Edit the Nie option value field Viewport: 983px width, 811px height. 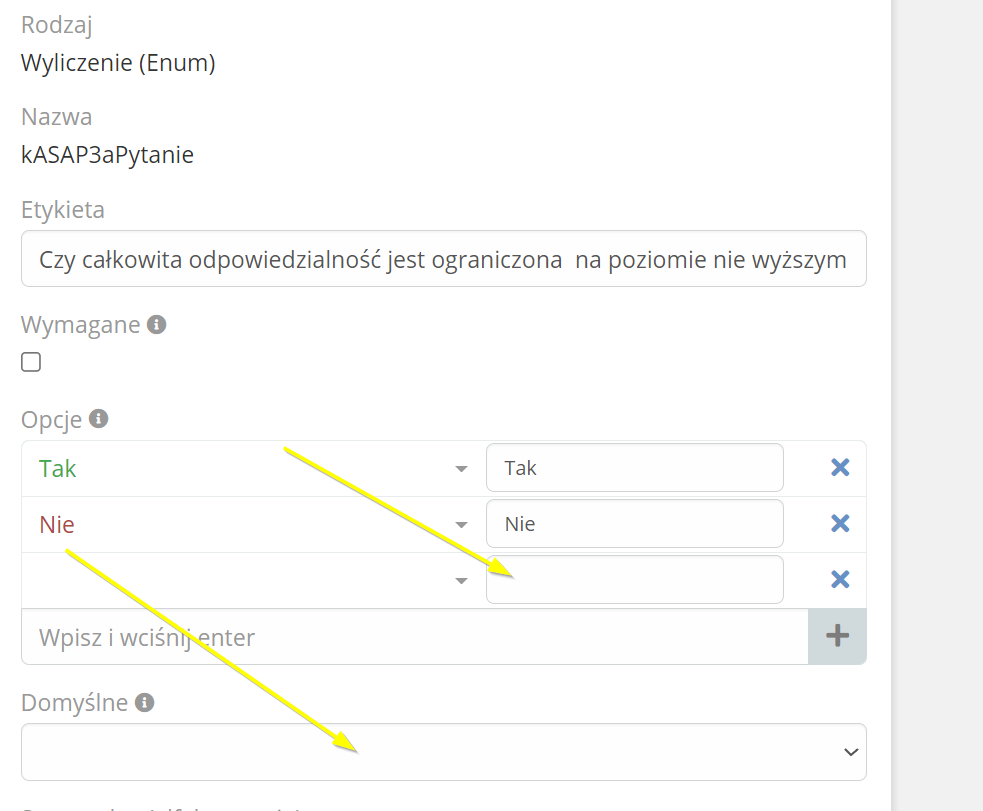click(634, 524)
